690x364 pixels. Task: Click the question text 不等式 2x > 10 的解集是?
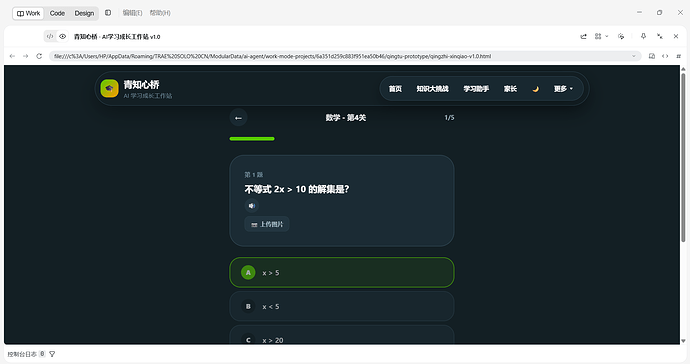[x=297, y=189]
